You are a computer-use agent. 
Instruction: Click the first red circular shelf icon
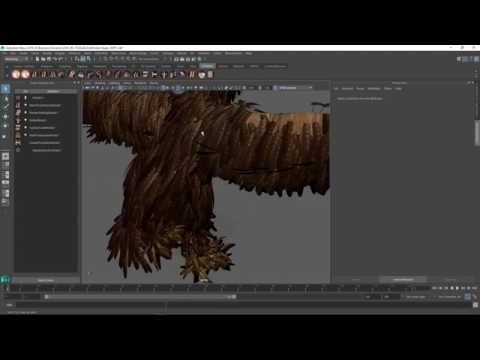coord(16,74)
